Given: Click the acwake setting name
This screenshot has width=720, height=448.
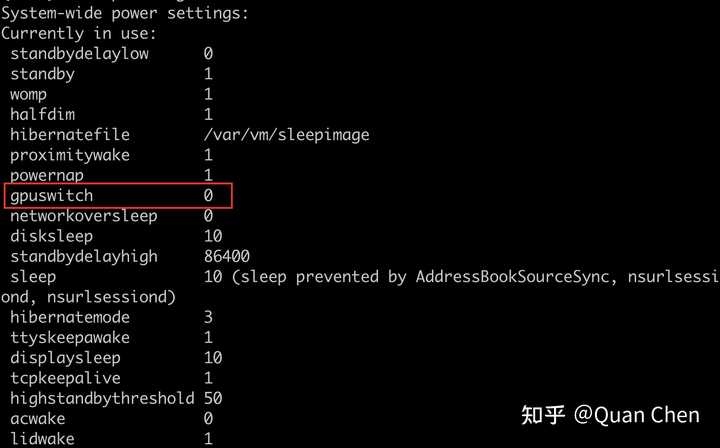Looking at the screenshot, I should (x=38, y=419).
